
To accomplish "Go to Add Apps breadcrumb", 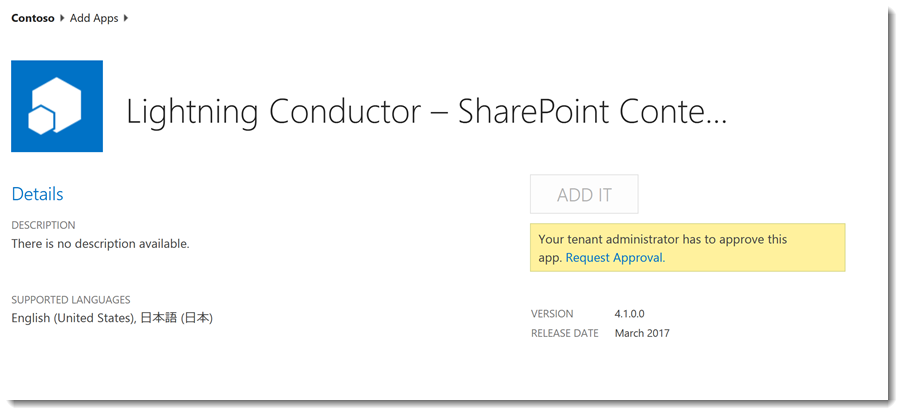I will pos(94,18).
